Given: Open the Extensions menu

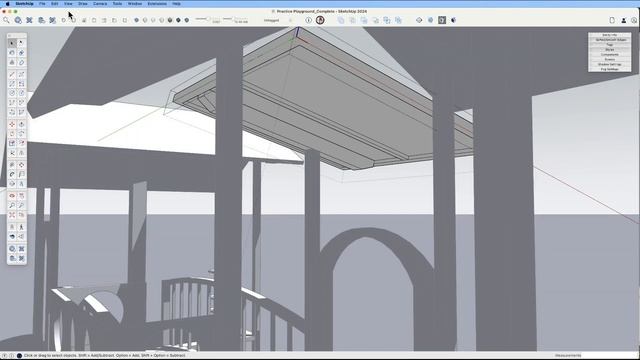Looking at the screenshot, I should tap(157, 4).
